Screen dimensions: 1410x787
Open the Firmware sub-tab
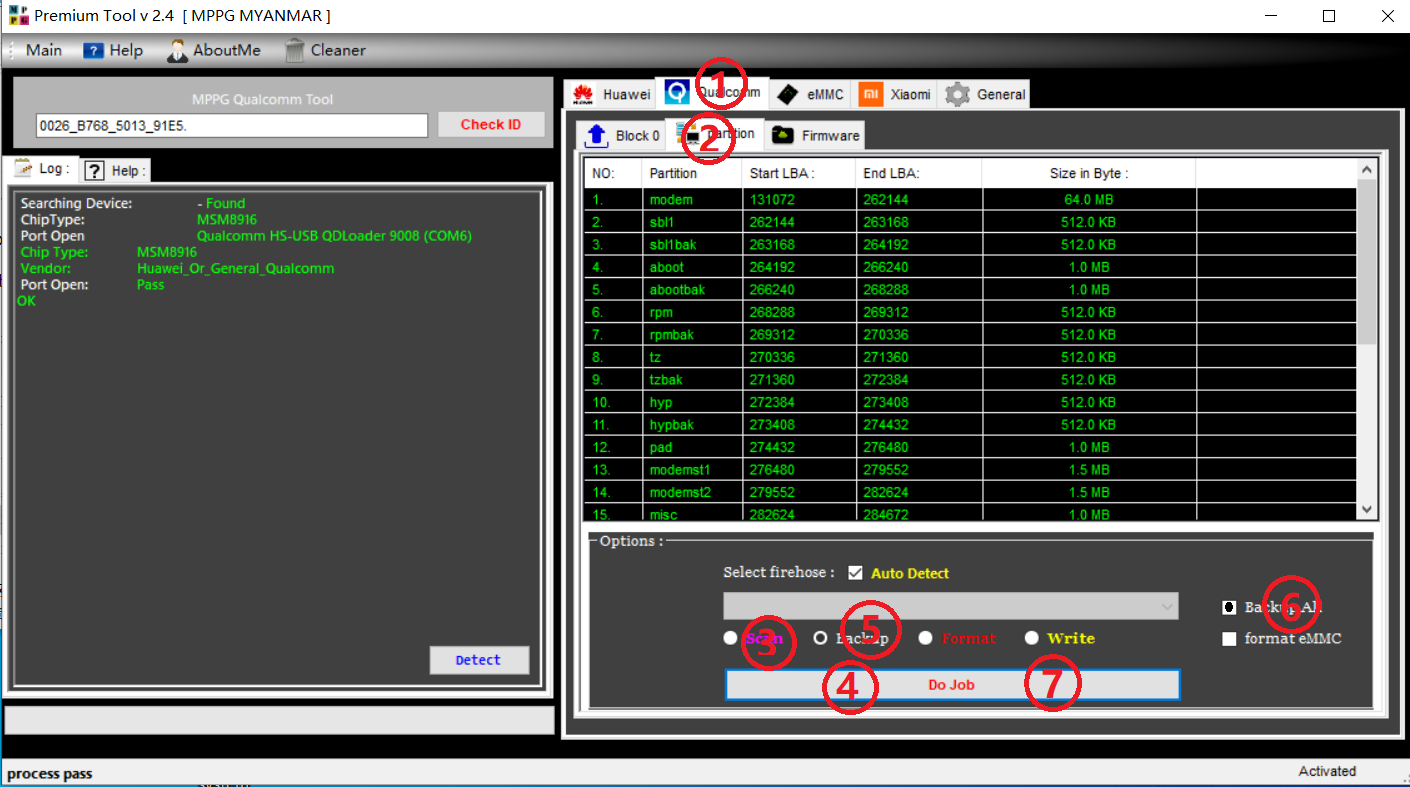tap(815, 135)
